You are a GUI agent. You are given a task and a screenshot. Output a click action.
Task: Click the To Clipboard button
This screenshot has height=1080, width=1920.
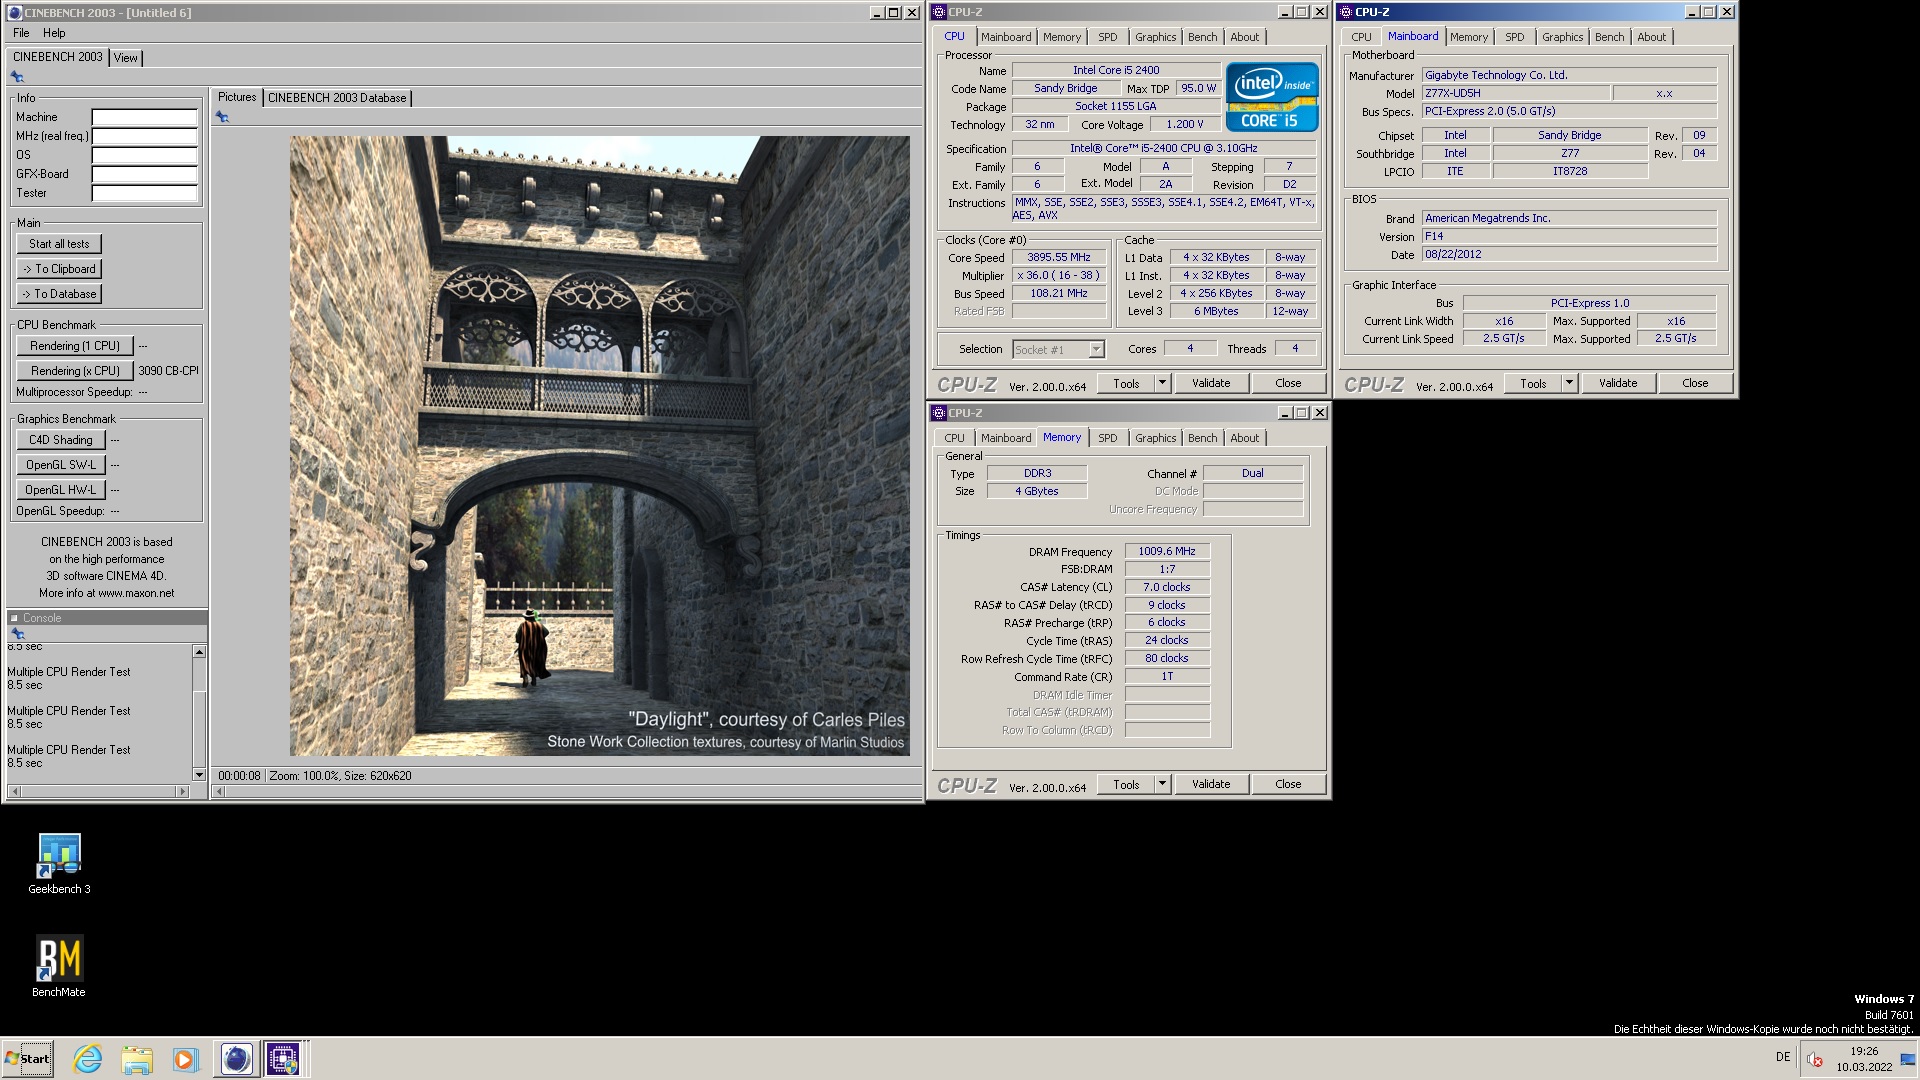(x=59, y=269)
